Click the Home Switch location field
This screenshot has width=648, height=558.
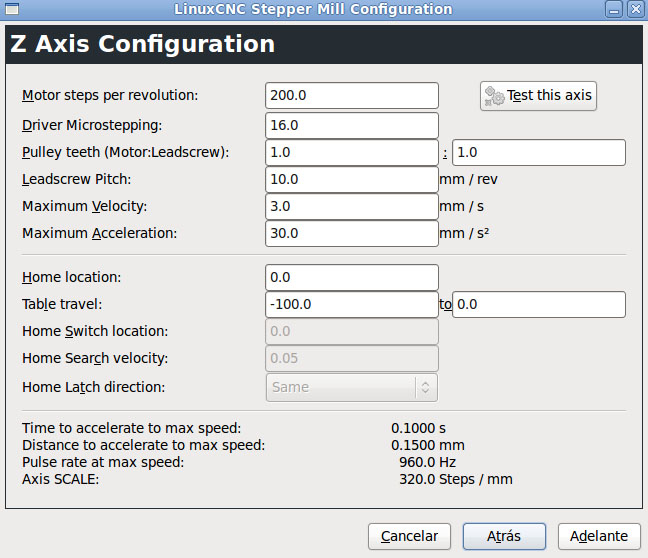click(352, 331)
